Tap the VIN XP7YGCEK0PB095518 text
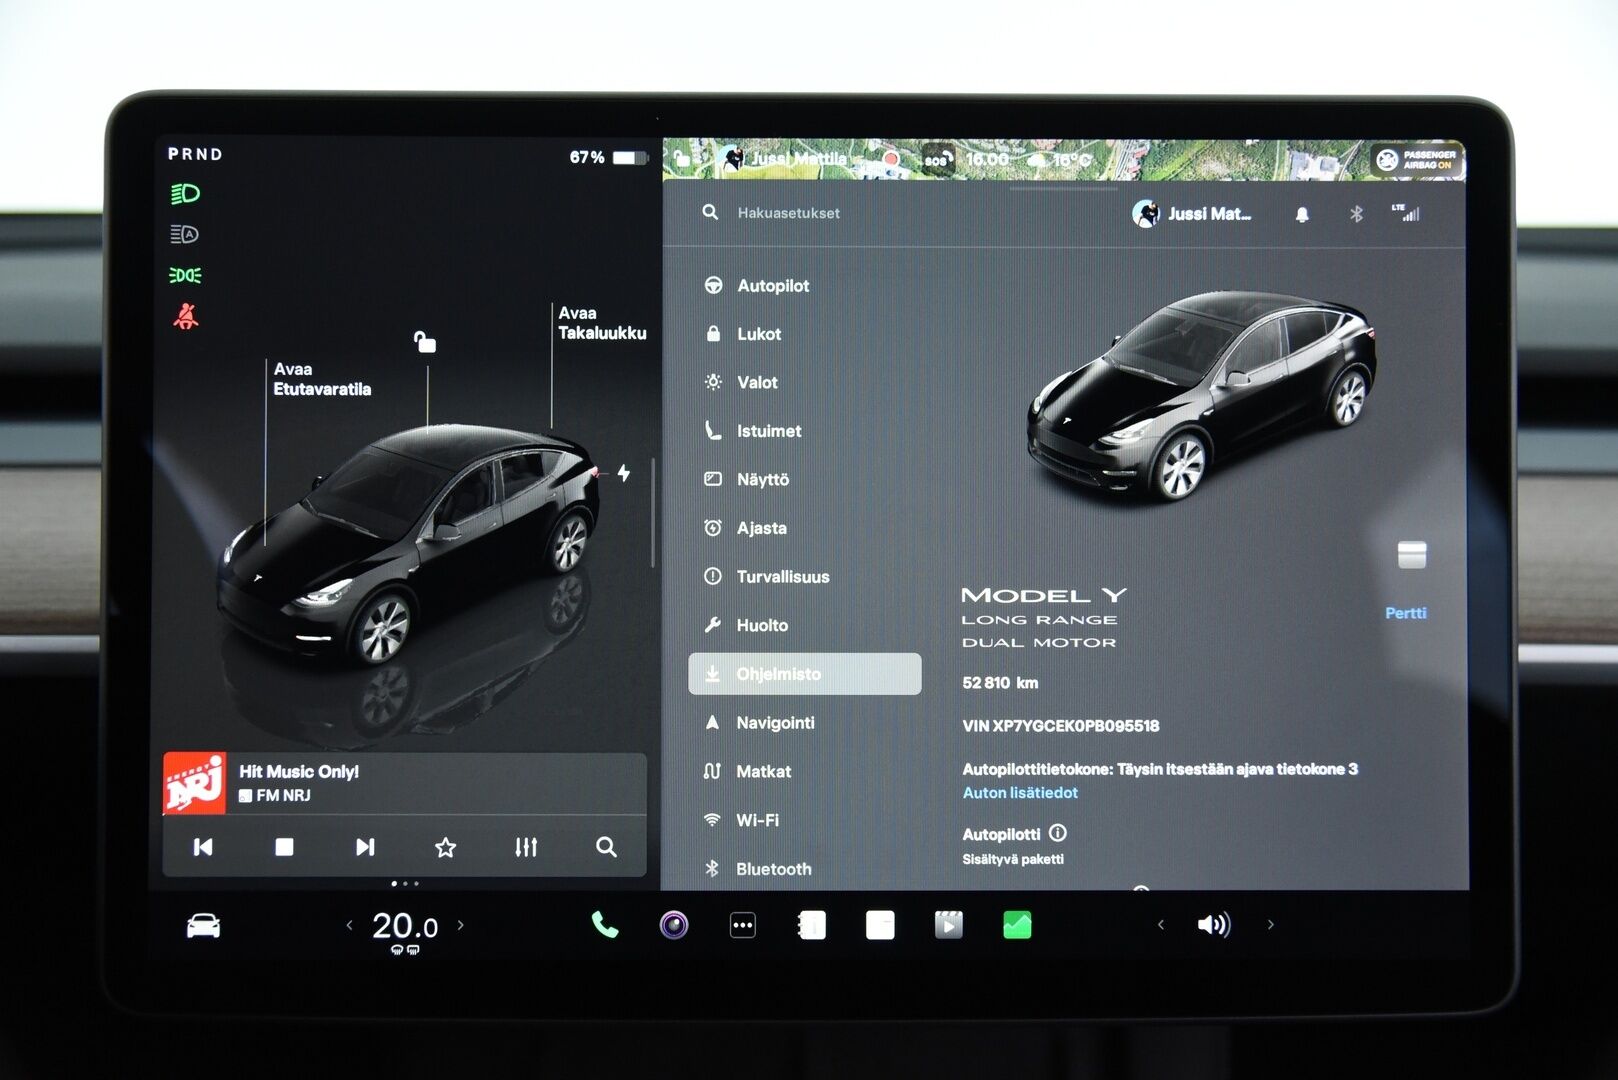The image size is (1618, 1080). point(1061,726)
